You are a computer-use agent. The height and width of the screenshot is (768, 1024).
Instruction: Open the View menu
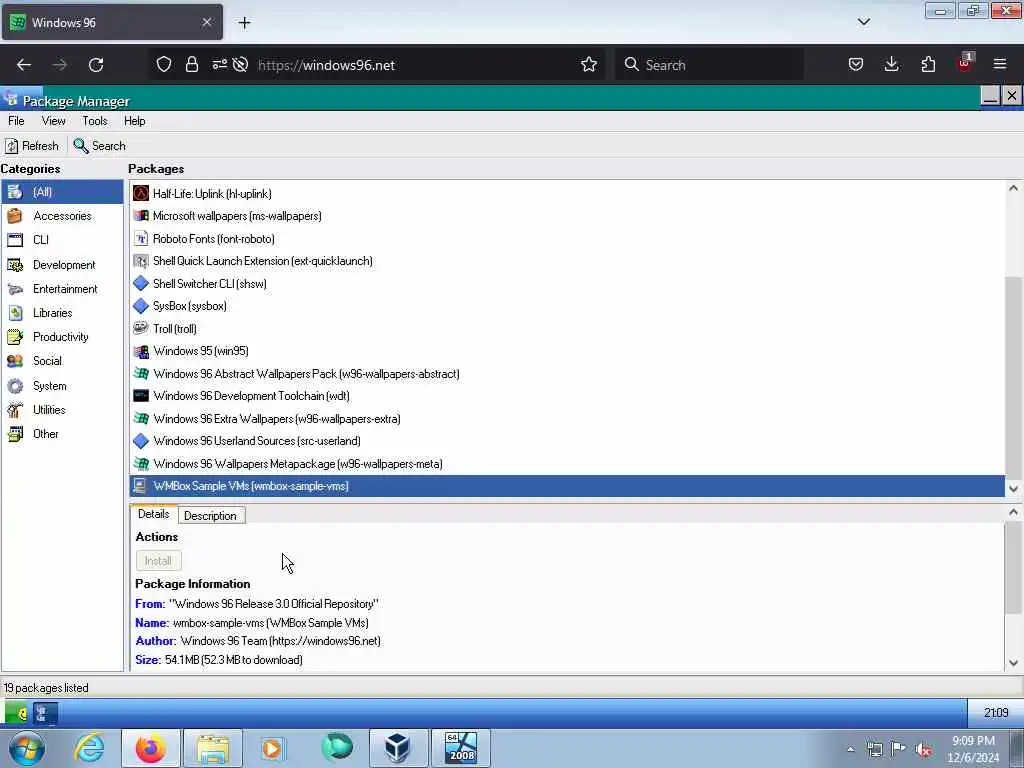coord(54,121)
